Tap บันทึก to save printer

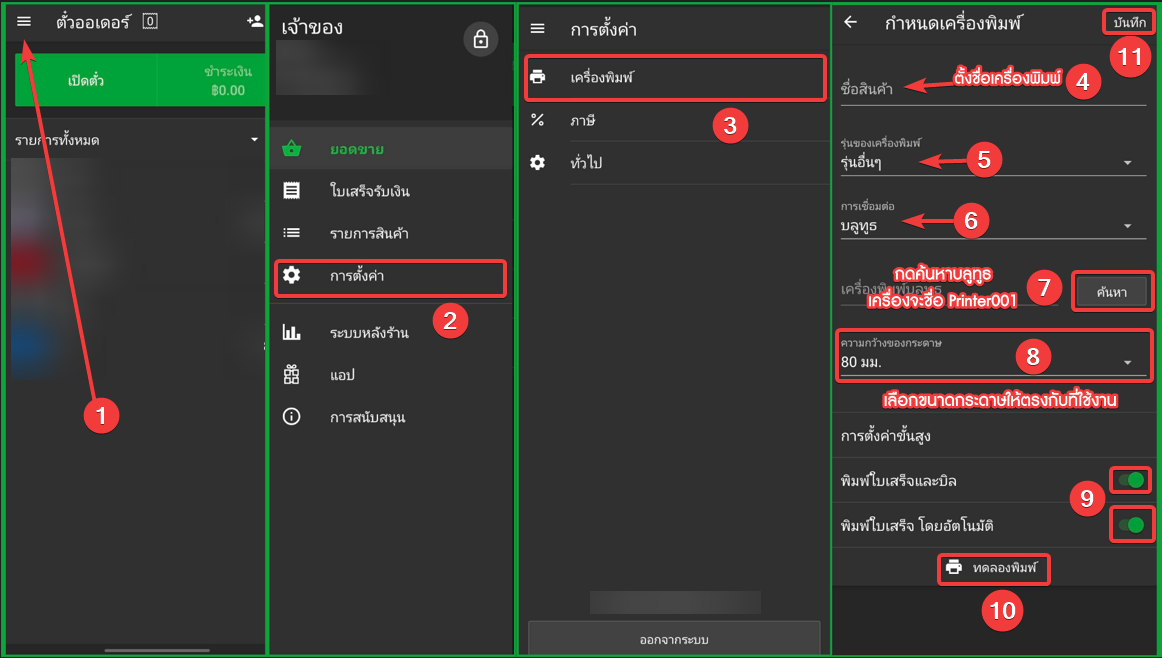1129,22
